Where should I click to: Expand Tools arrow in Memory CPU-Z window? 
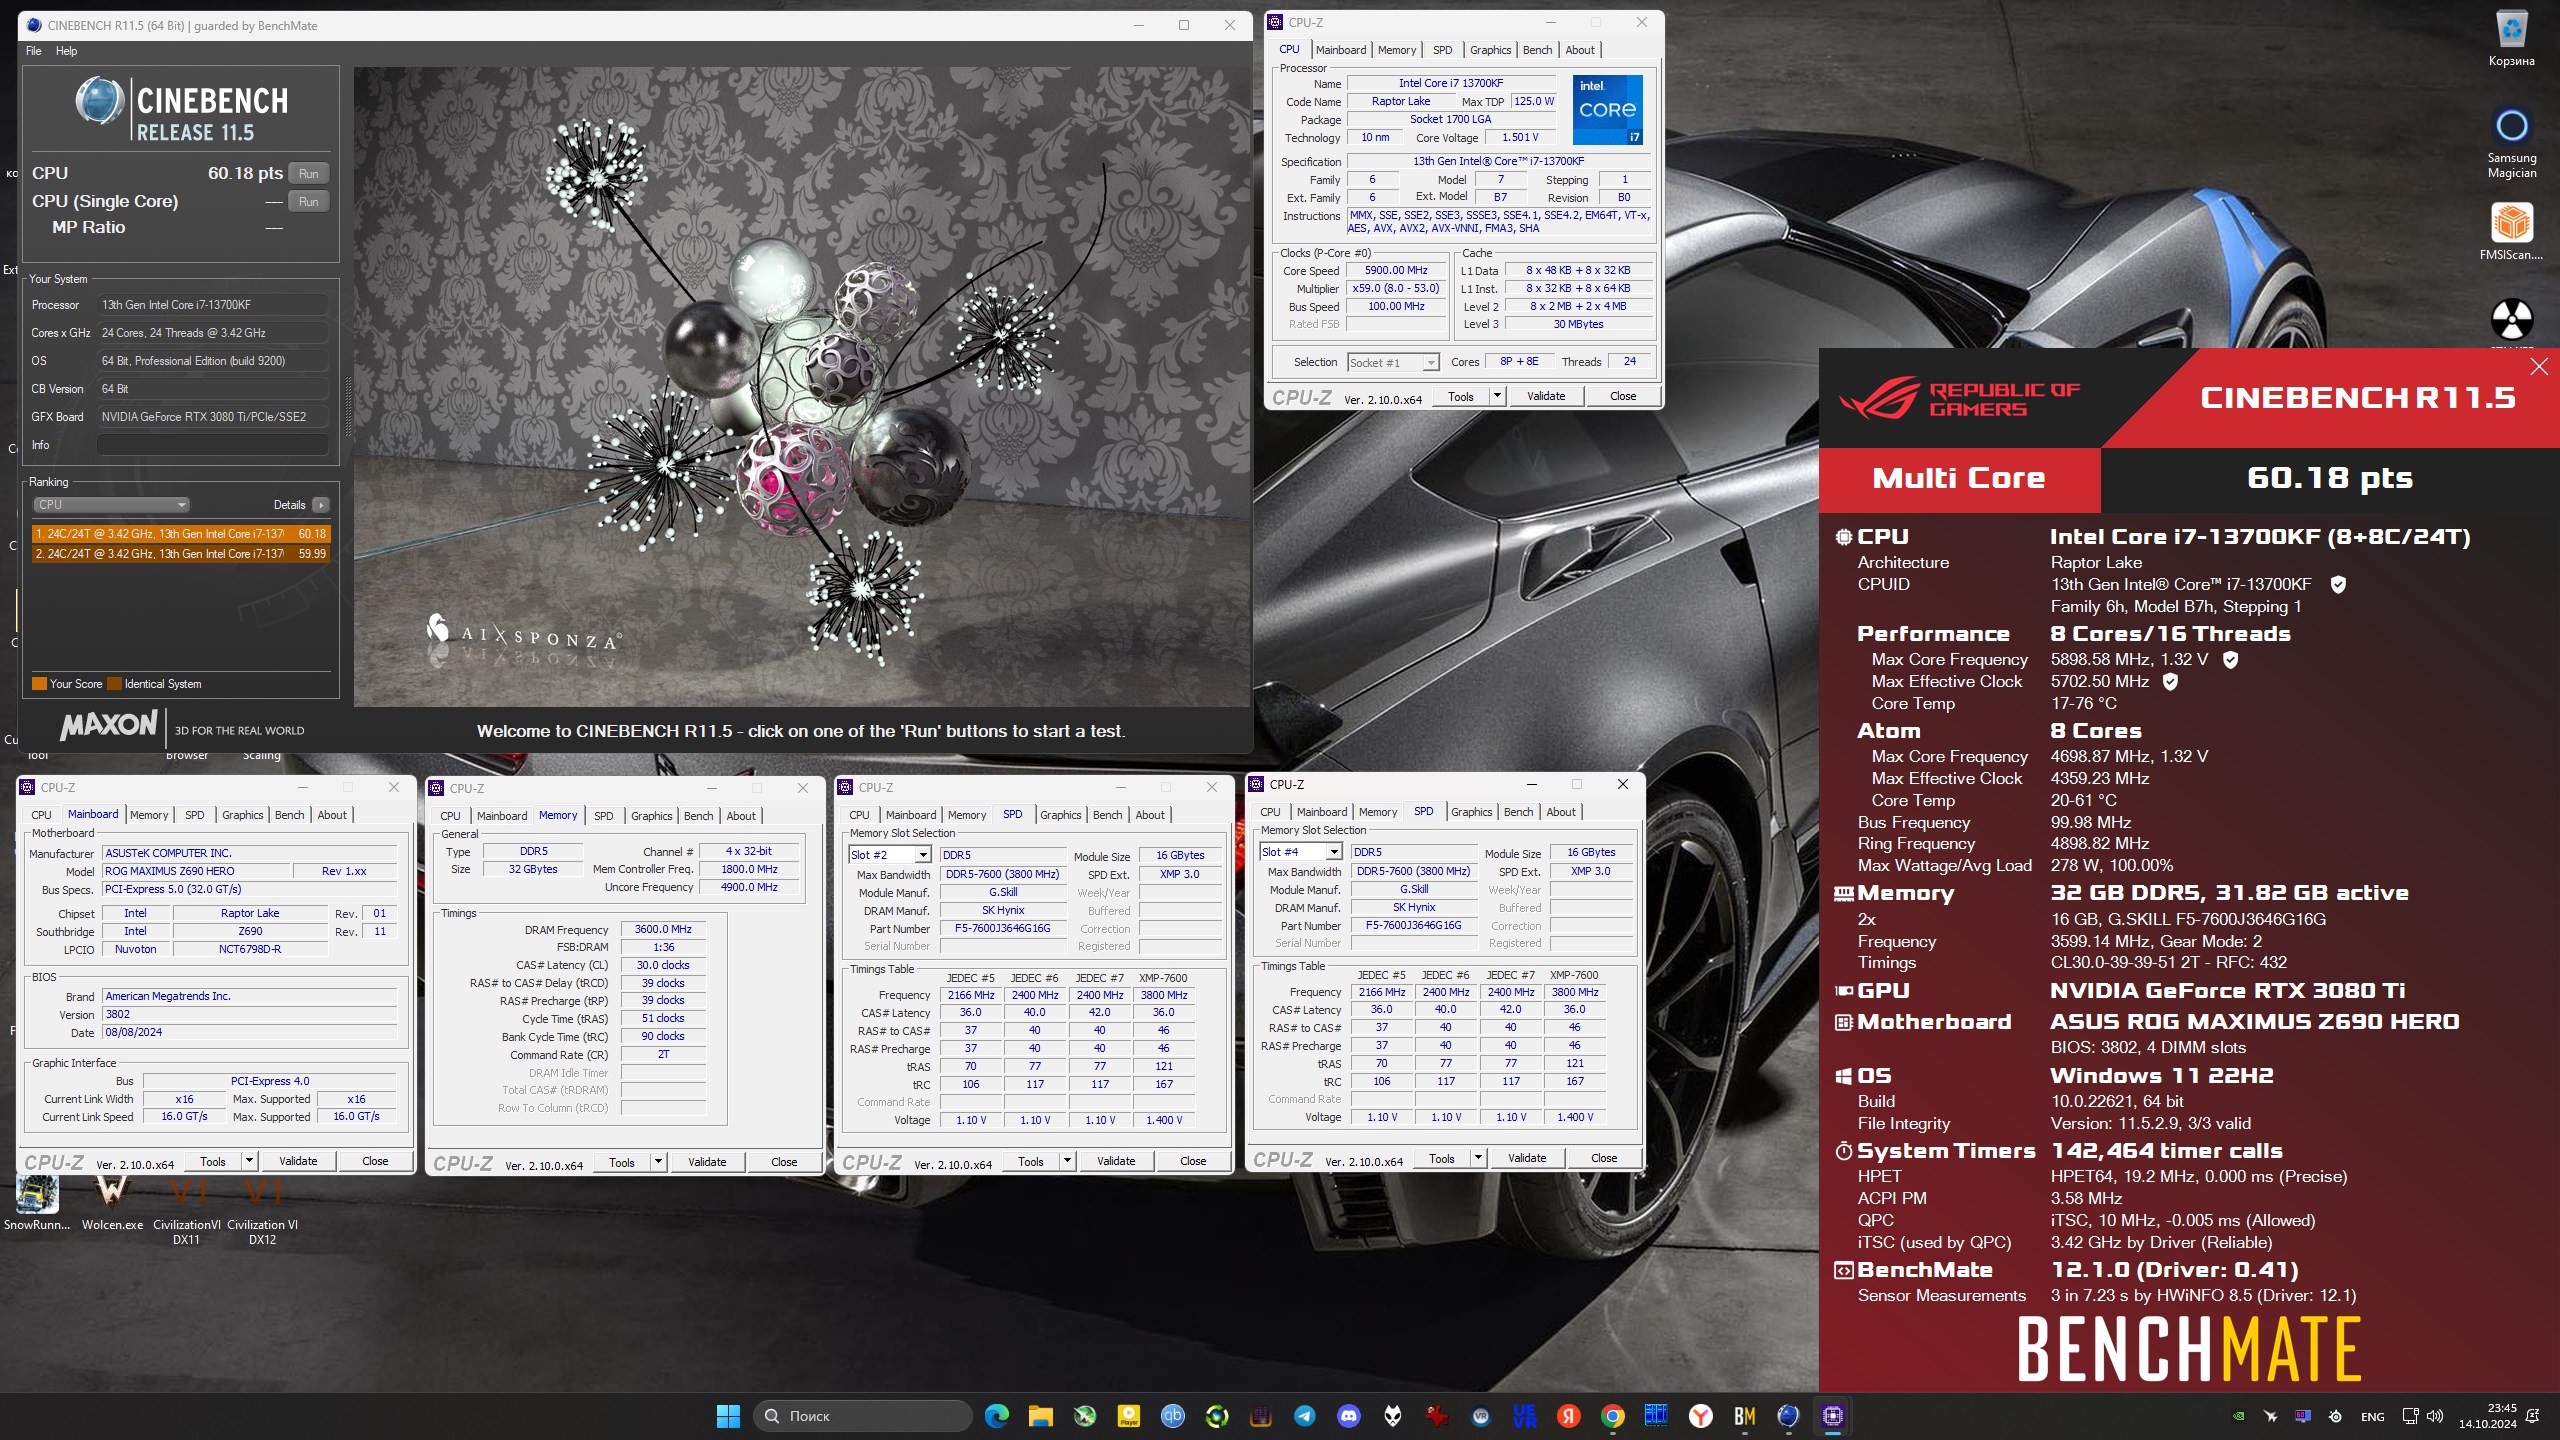(658, 1162)
